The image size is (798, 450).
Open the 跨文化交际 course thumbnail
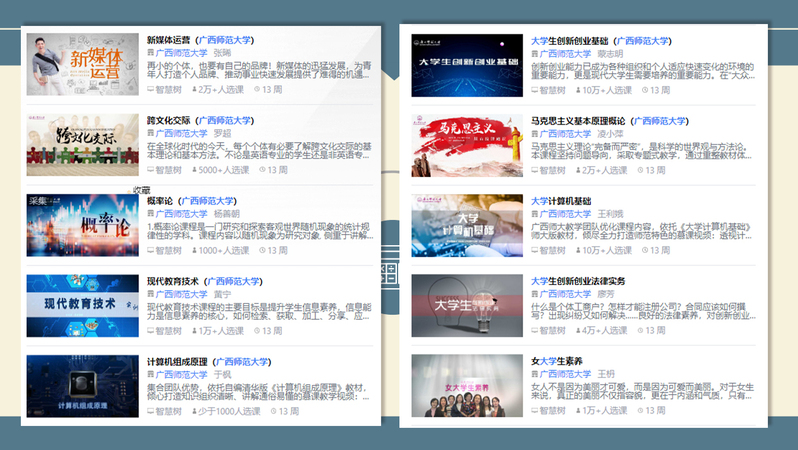tap(82, 145)
